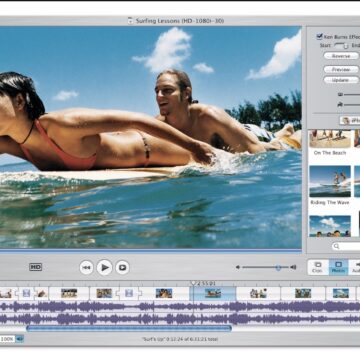
Task: Click the Reverse button
Action: click(x=341, y=56)
